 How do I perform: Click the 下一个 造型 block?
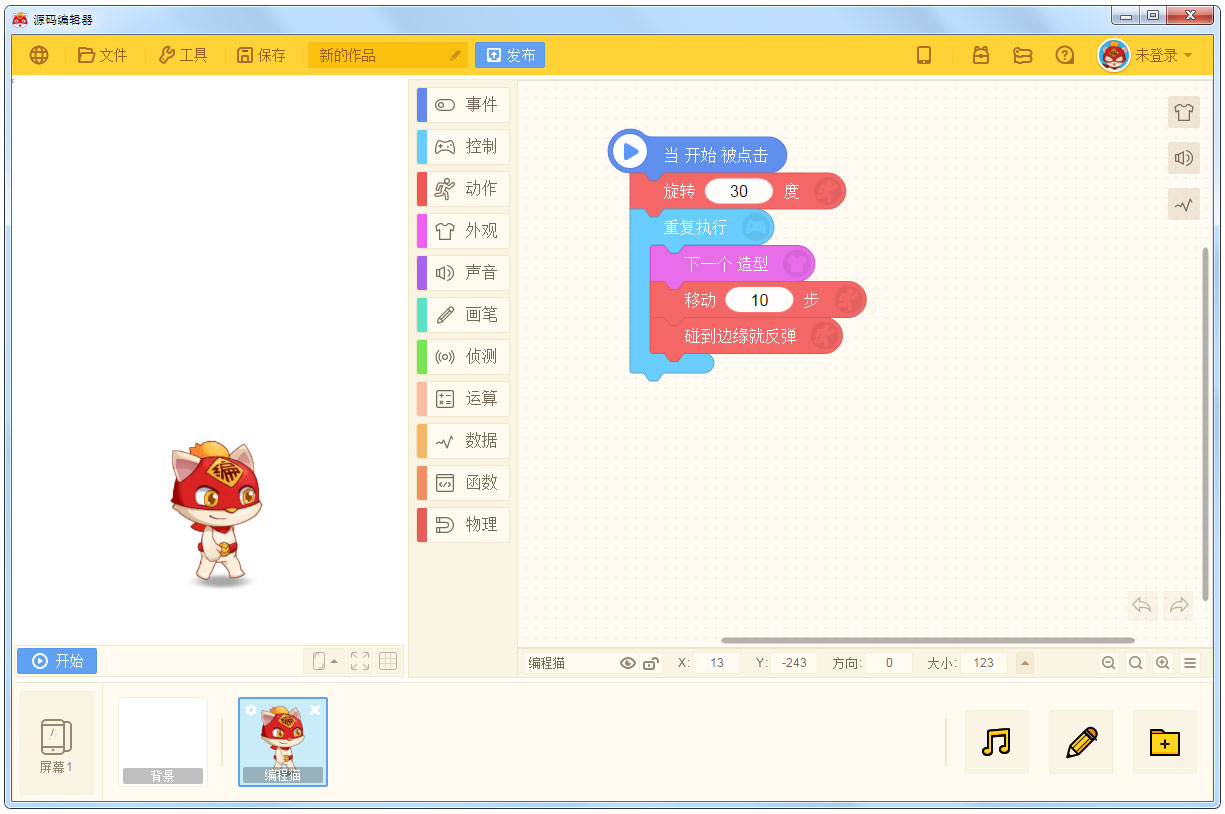pos(732,264)
